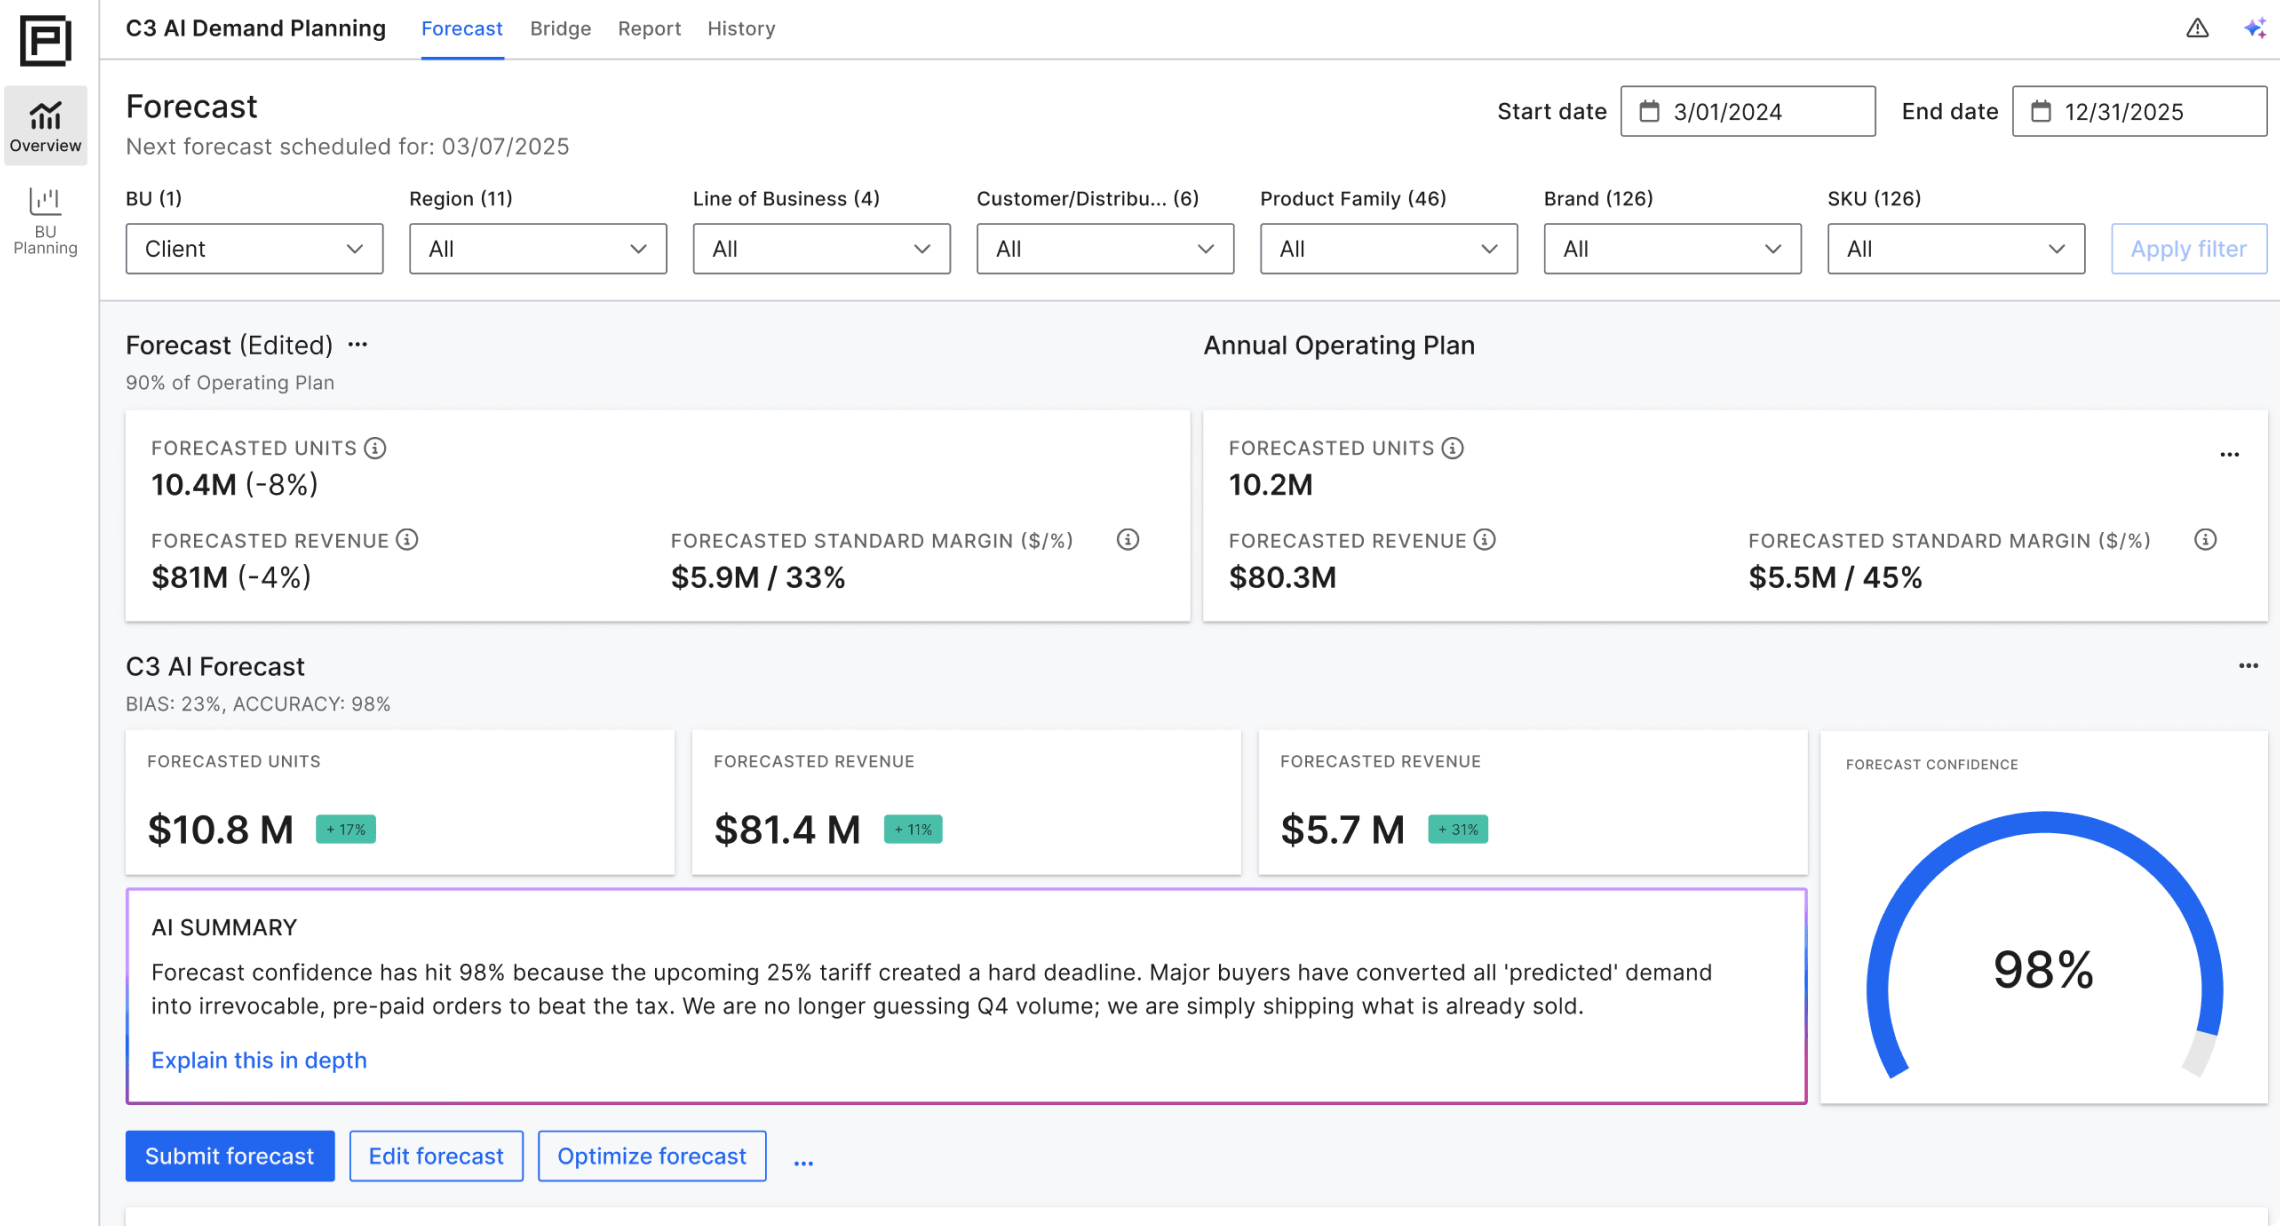Open ellipsis menu next to Forecast (Edited)
Viewport: 2280px width, 1226px height.
pyautogui.click(x=358, y=345)
